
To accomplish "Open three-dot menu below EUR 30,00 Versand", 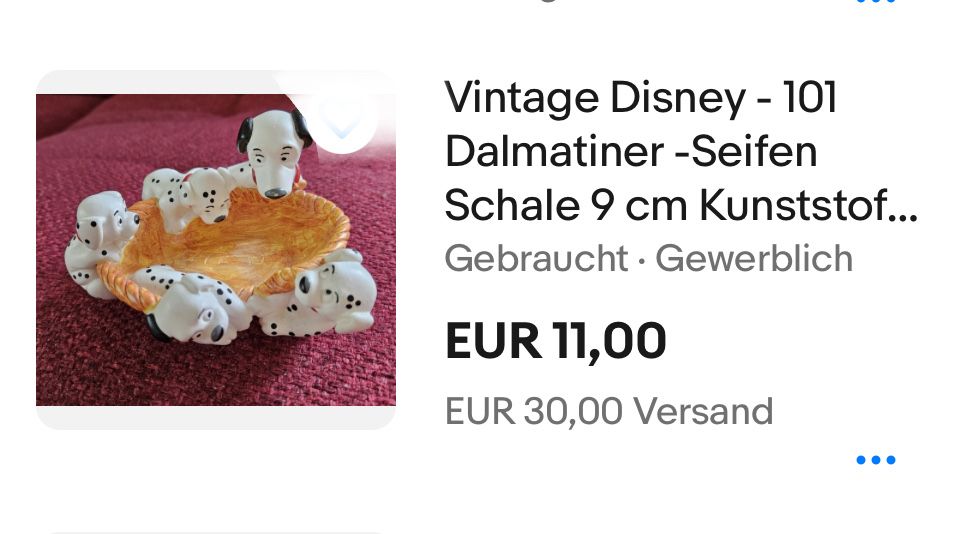I will (876, 460).
